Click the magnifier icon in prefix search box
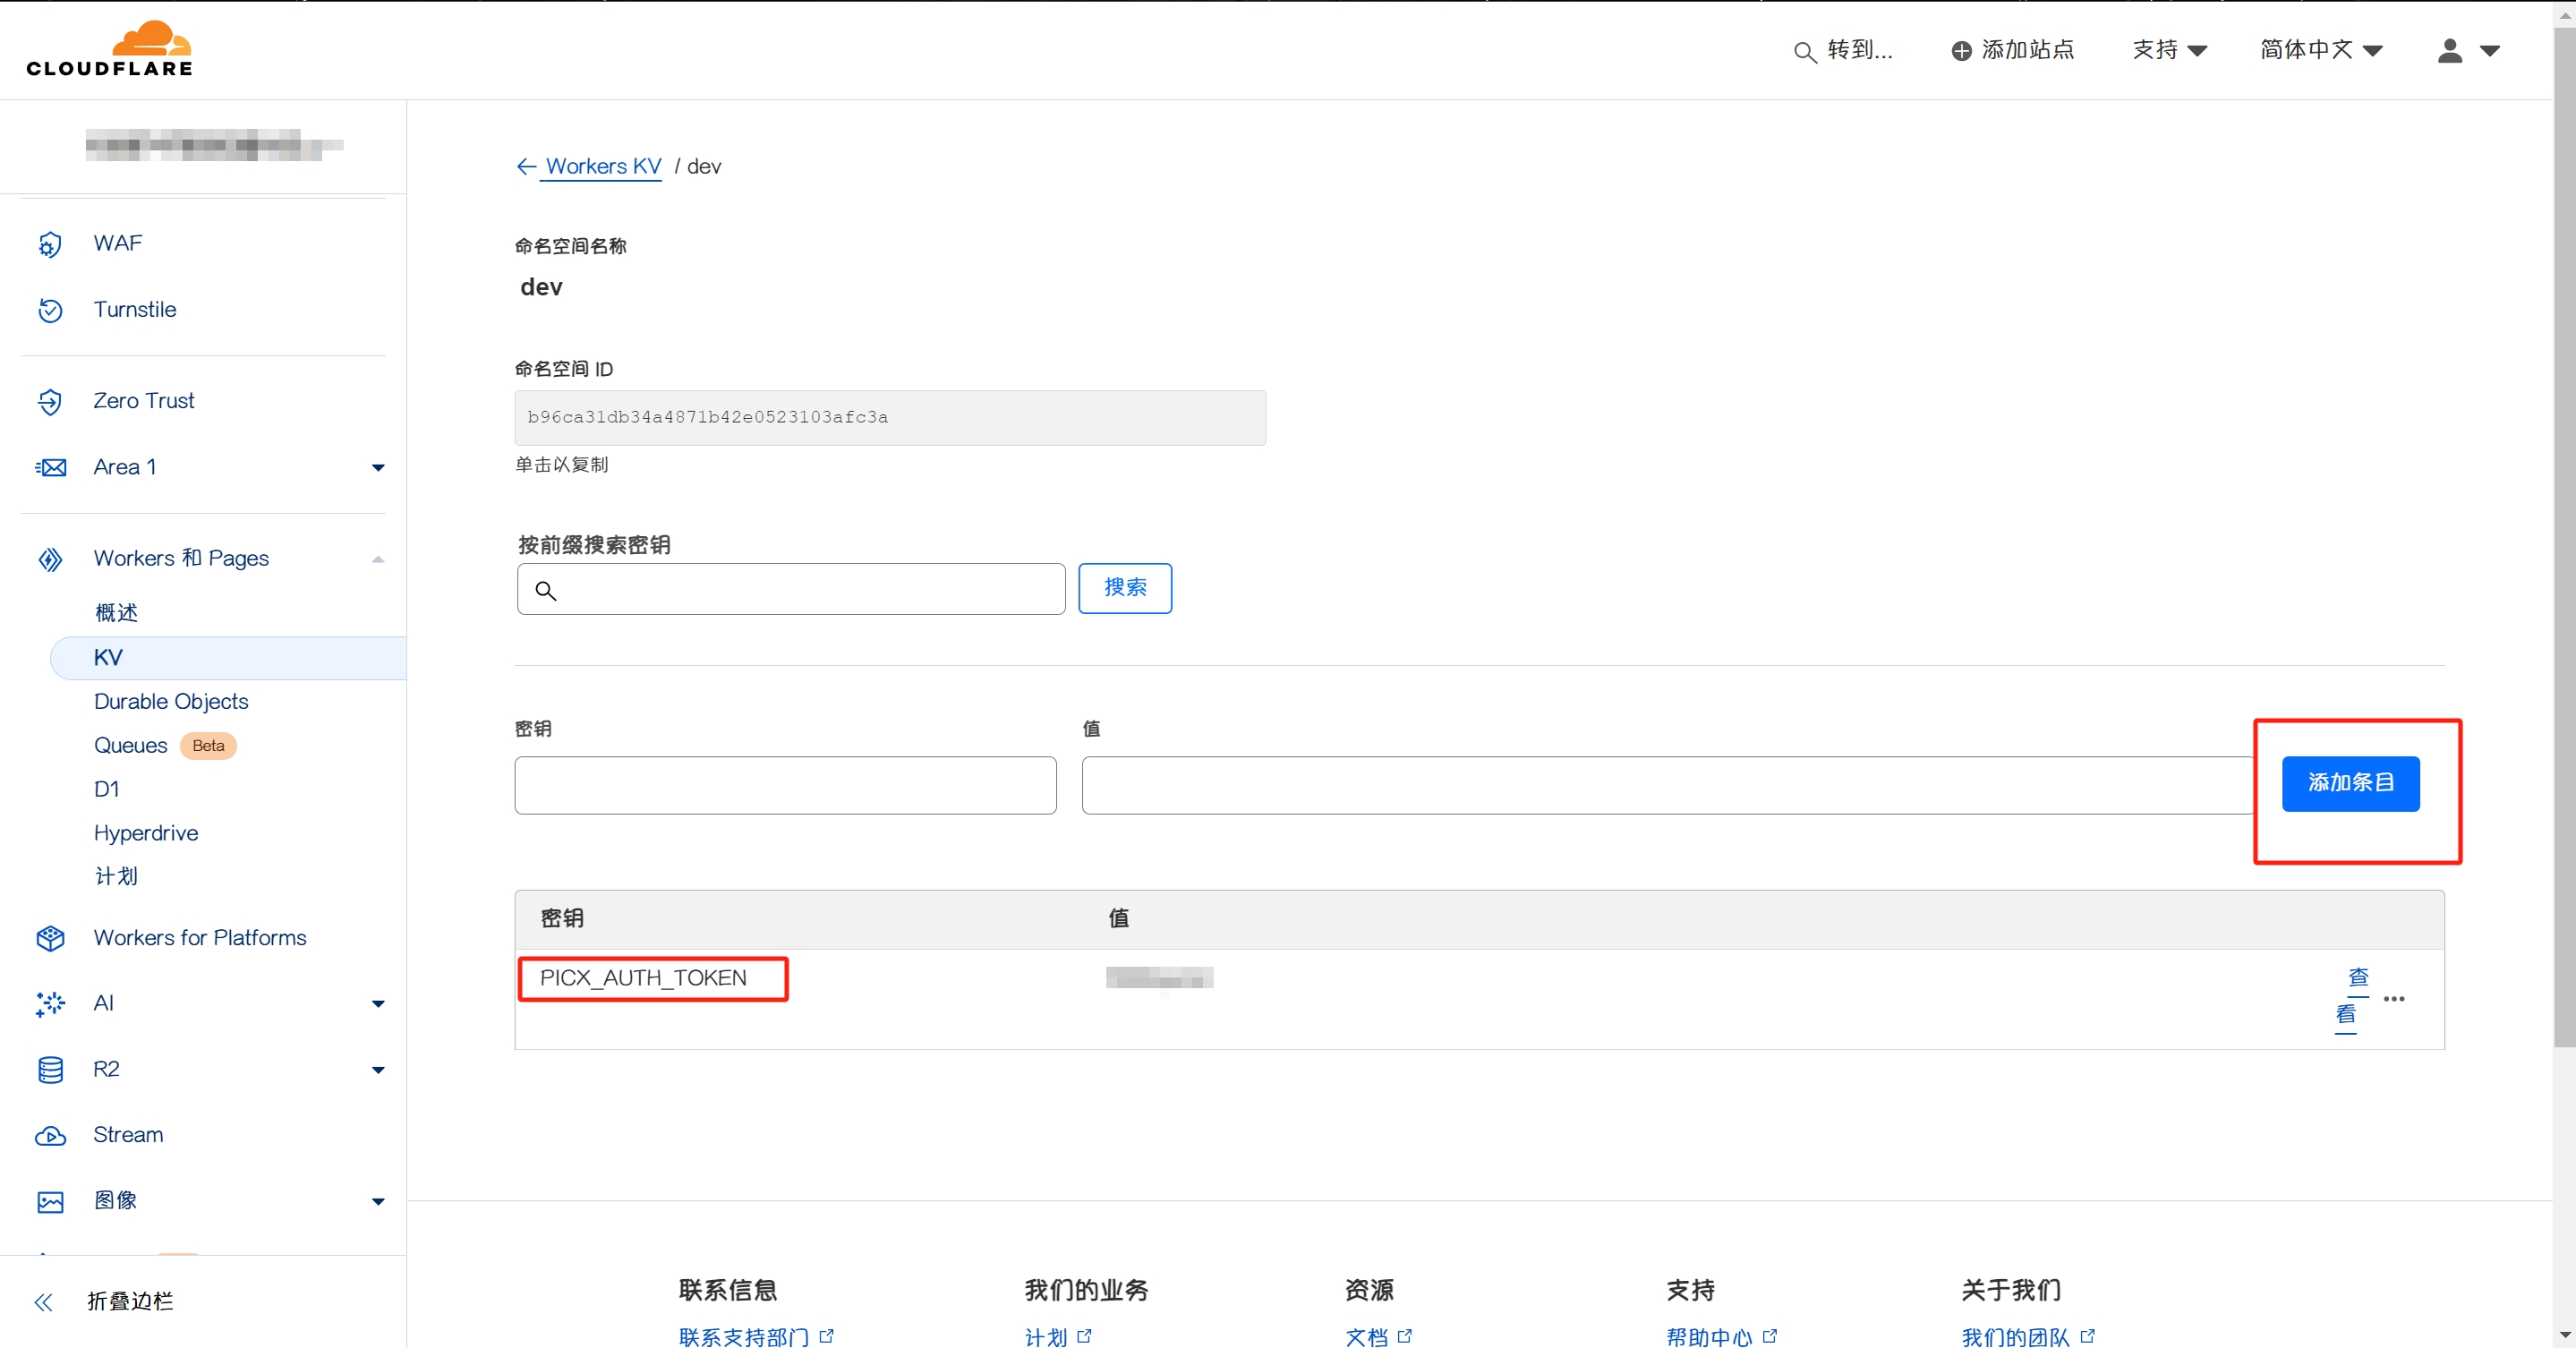This screenshot has width=2576, height=1348. click(545, 590)
